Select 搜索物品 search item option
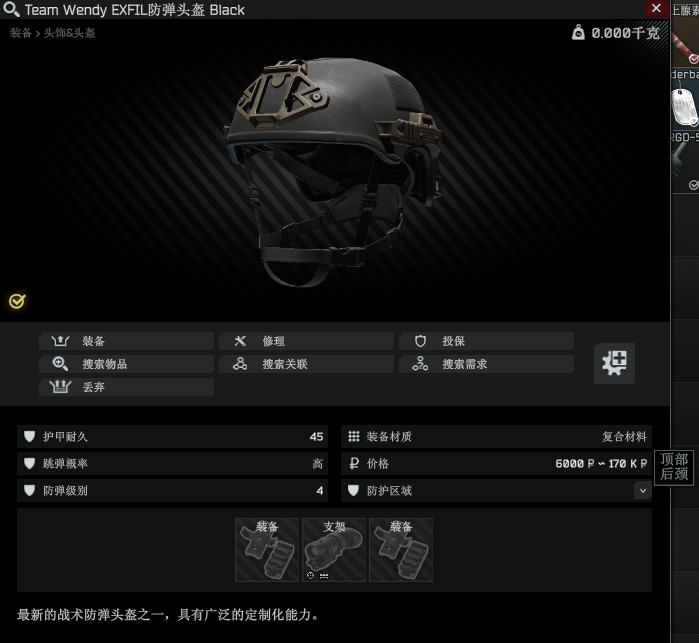 coord(127,364)
